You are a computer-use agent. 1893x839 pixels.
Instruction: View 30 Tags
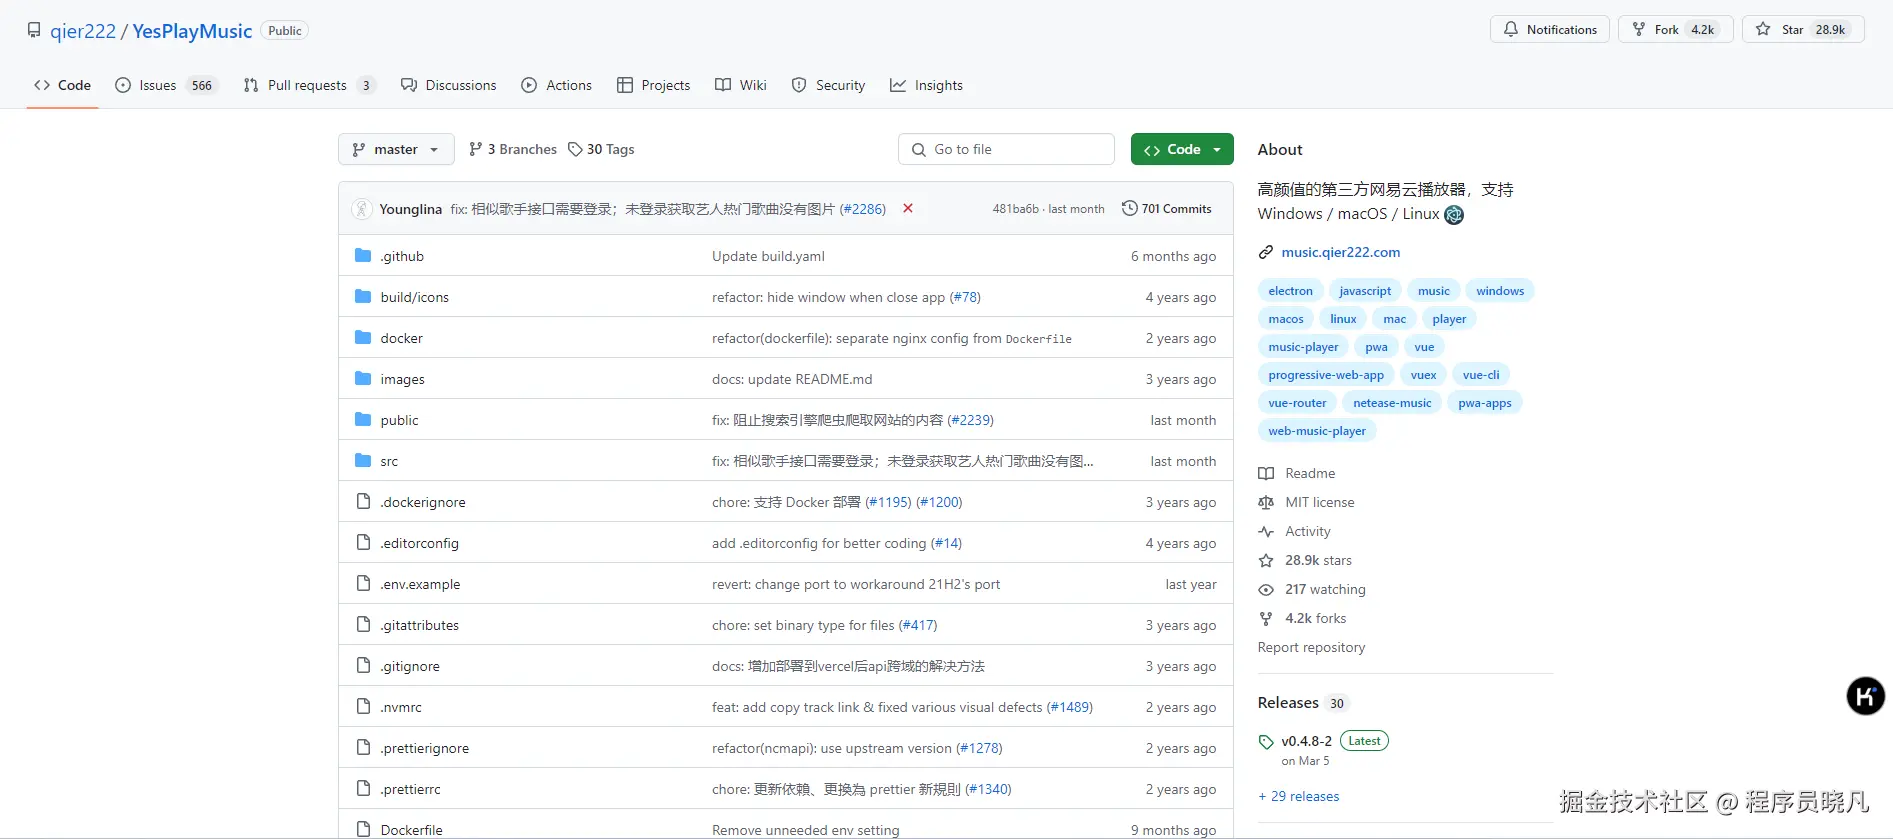601,149
